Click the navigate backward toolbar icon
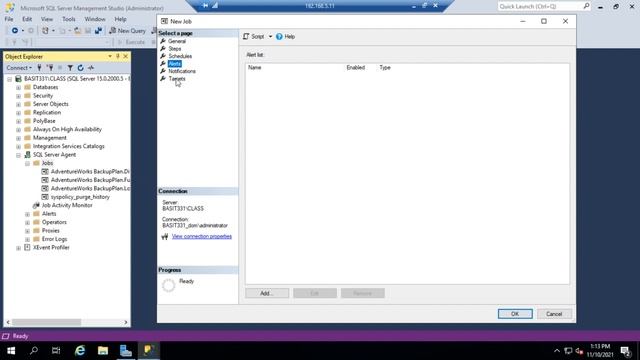The image size is (640, 360). 15,31
